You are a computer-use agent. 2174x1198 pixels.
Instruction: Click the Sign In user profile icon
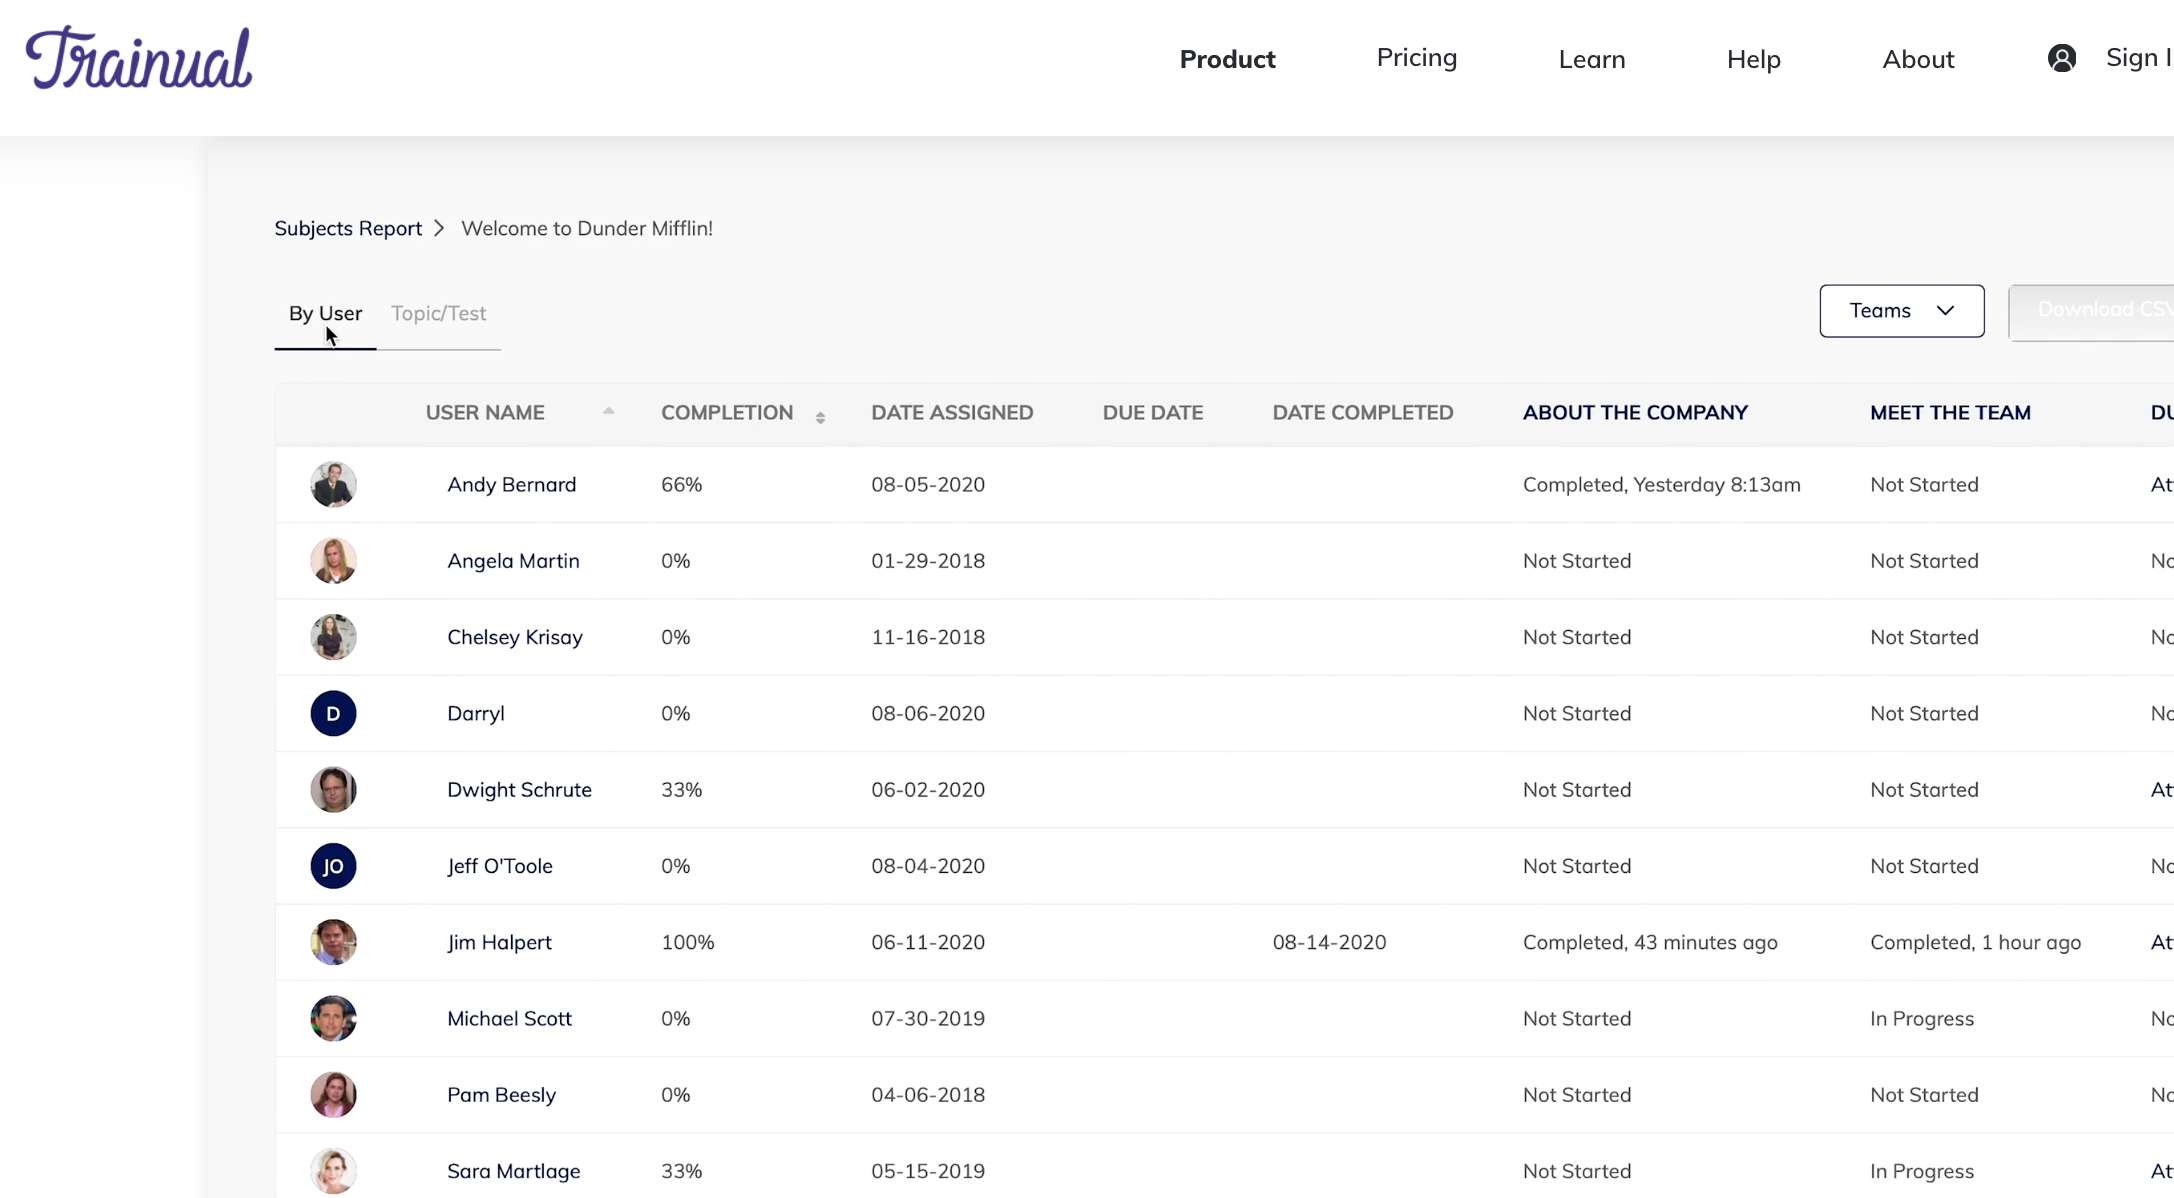pos(2061,58)
